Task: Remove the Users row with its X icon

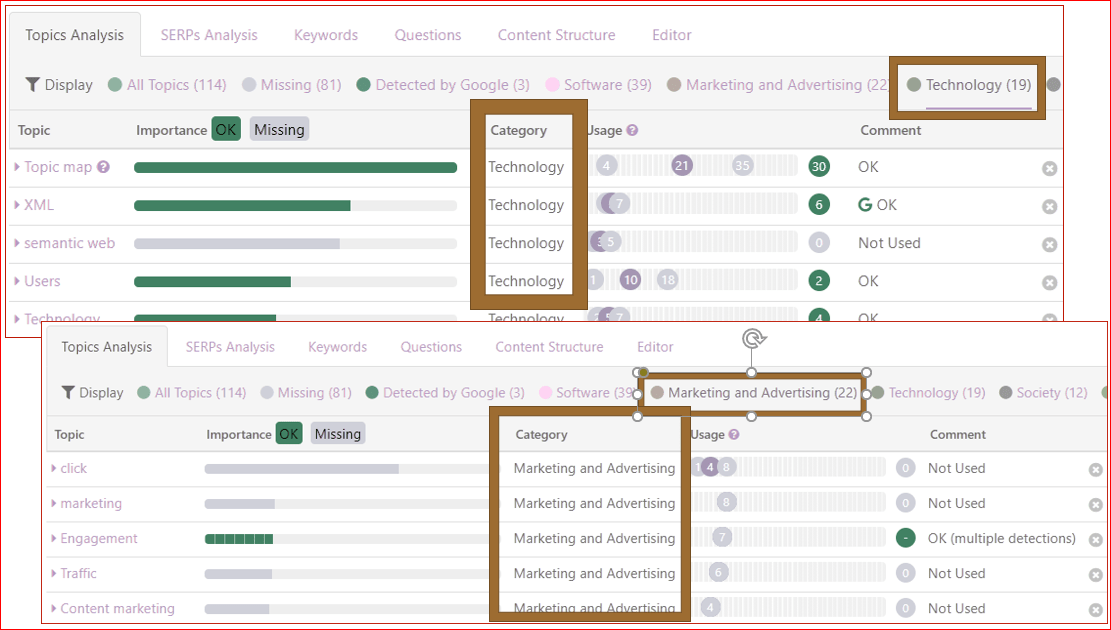Action: [1049, 283]
